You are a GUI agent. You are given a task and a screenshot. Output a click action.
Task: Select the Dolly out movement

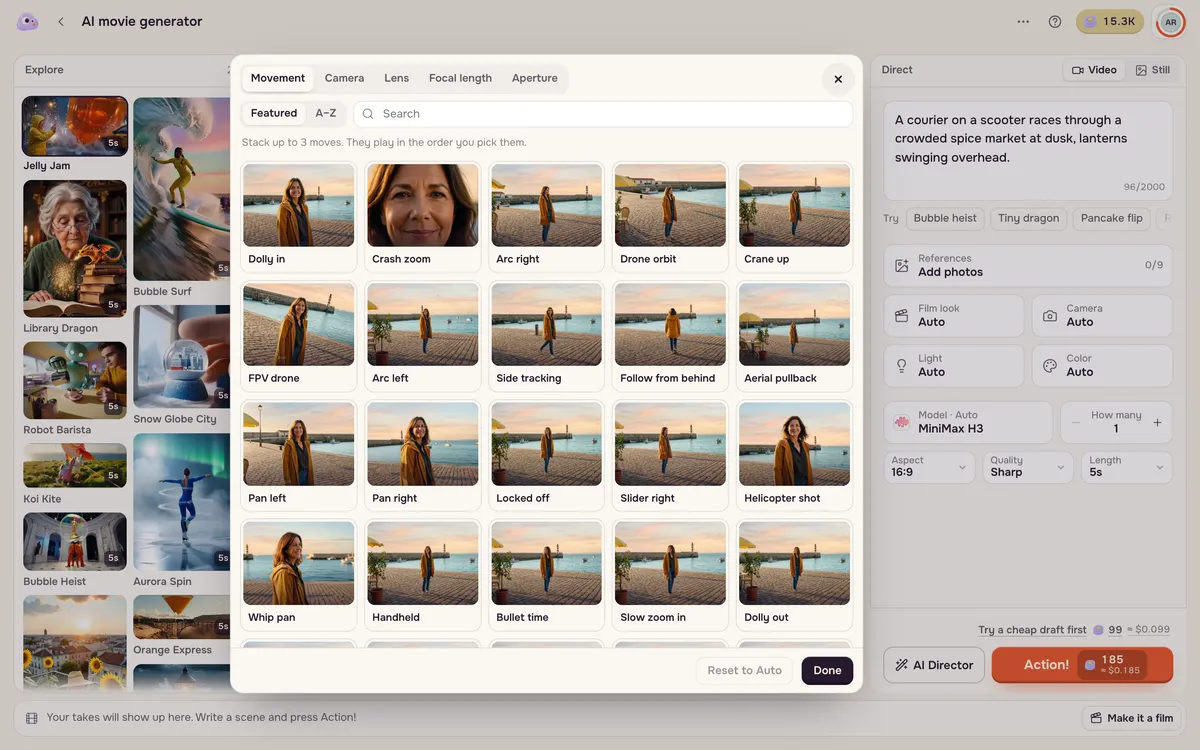[x=795, y=575]
